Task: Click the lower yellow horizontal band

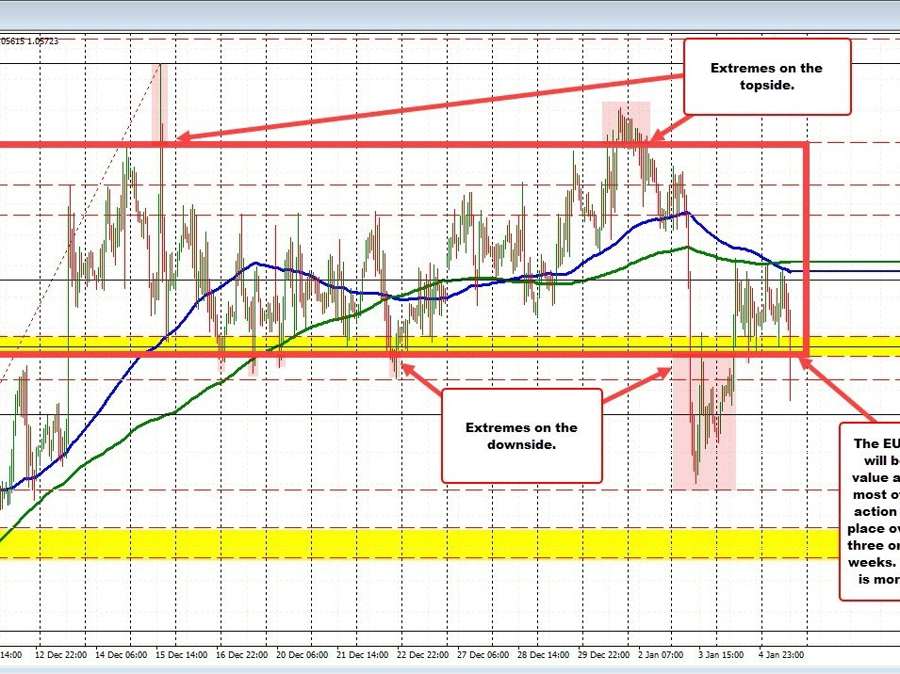Action: click(x=420, y=542)
